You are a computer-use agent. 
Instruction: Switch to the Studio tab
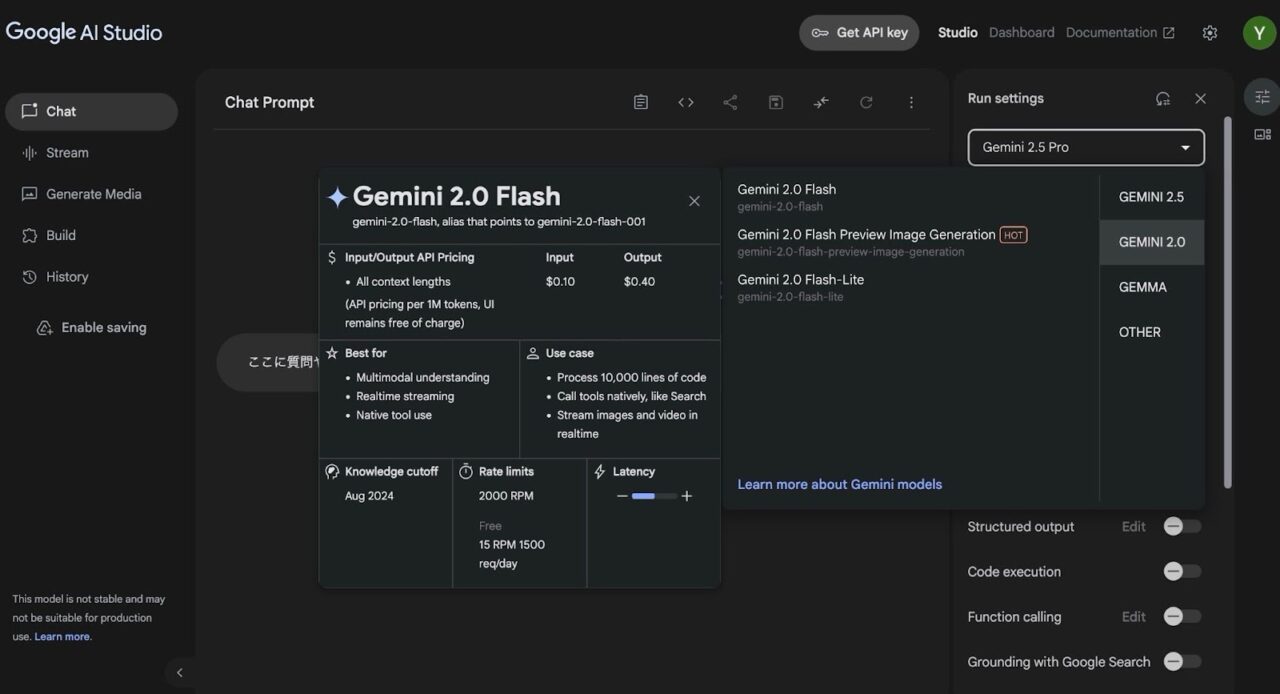(x=958, y=33)
